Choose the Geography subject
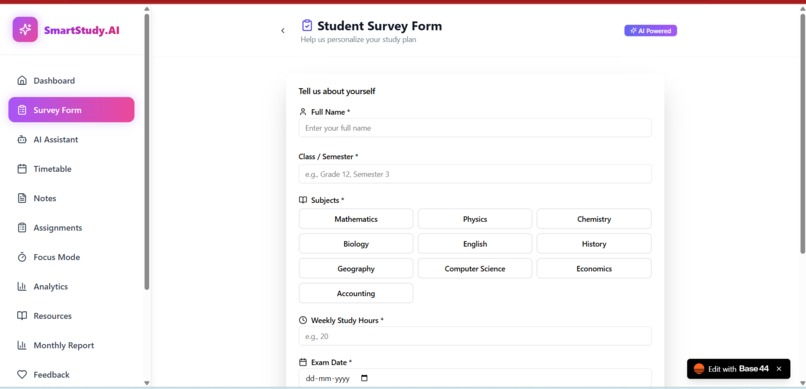 pos(356,269)
